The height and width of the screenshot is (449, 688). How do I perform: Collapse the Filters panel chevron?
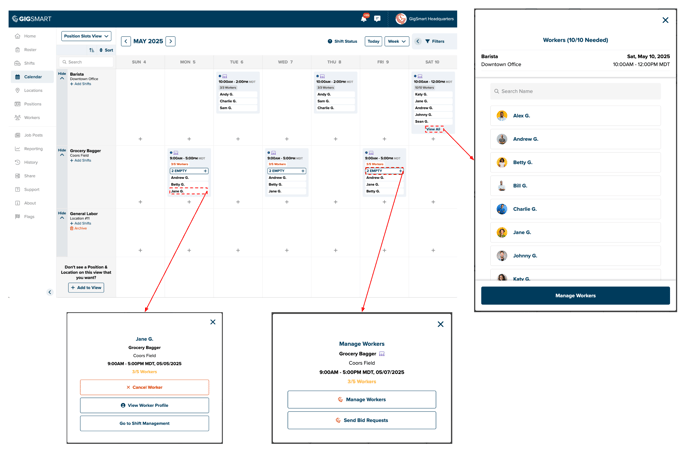pos(418,41)
